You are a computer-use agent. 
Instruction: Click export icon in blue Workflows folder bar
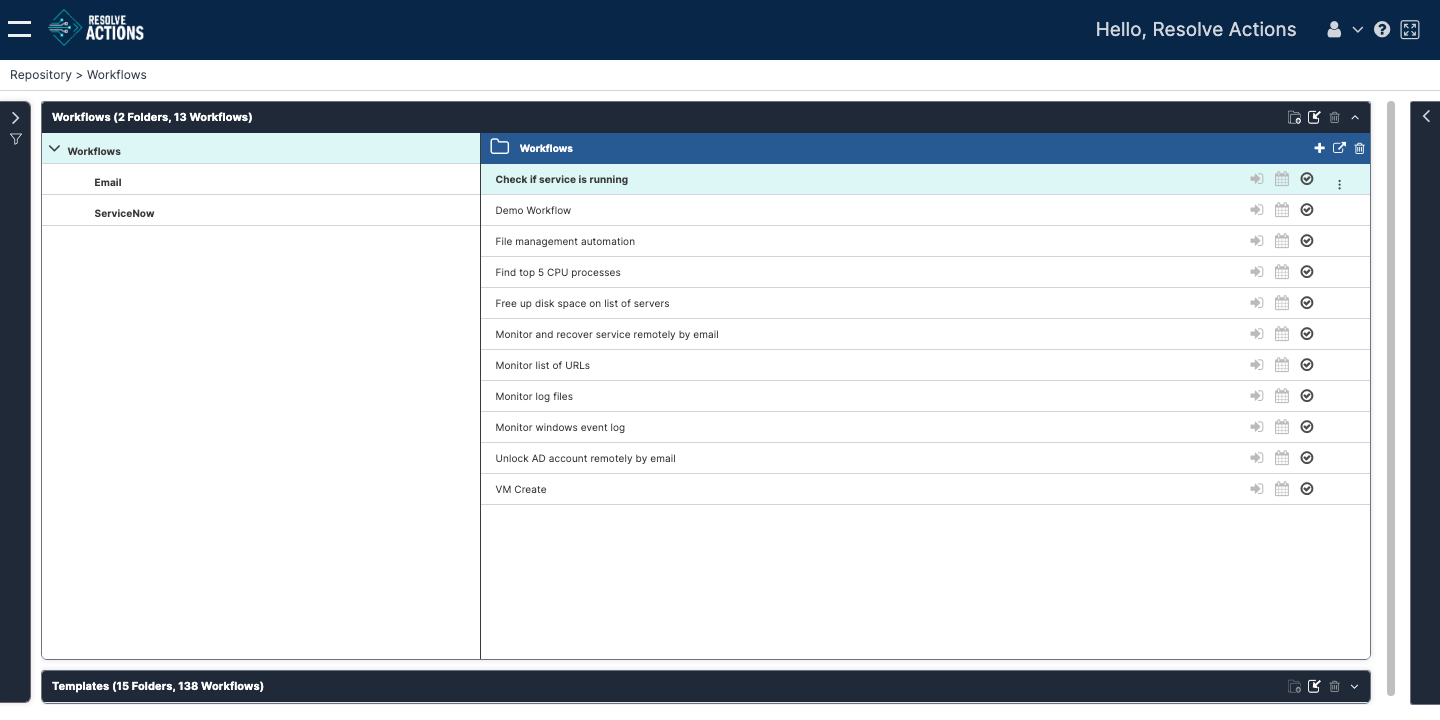click(x=1339, y=148)
